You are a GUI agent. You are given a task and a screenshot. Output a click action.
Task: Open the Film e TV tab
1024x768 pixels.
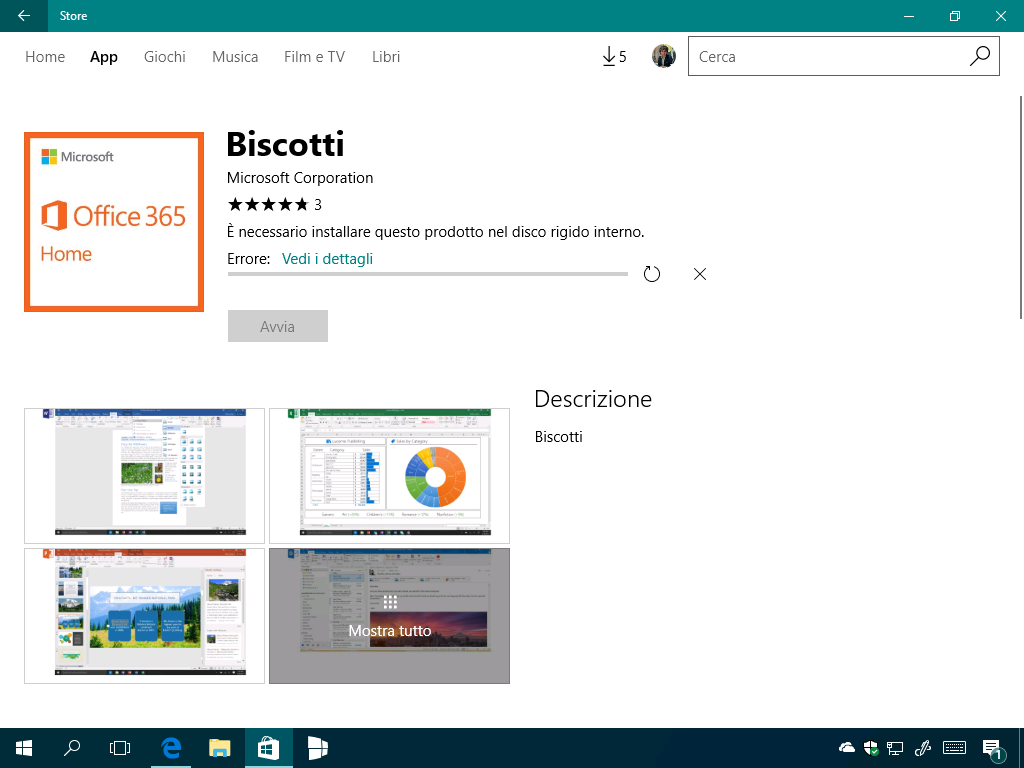(x=314, y=57)
